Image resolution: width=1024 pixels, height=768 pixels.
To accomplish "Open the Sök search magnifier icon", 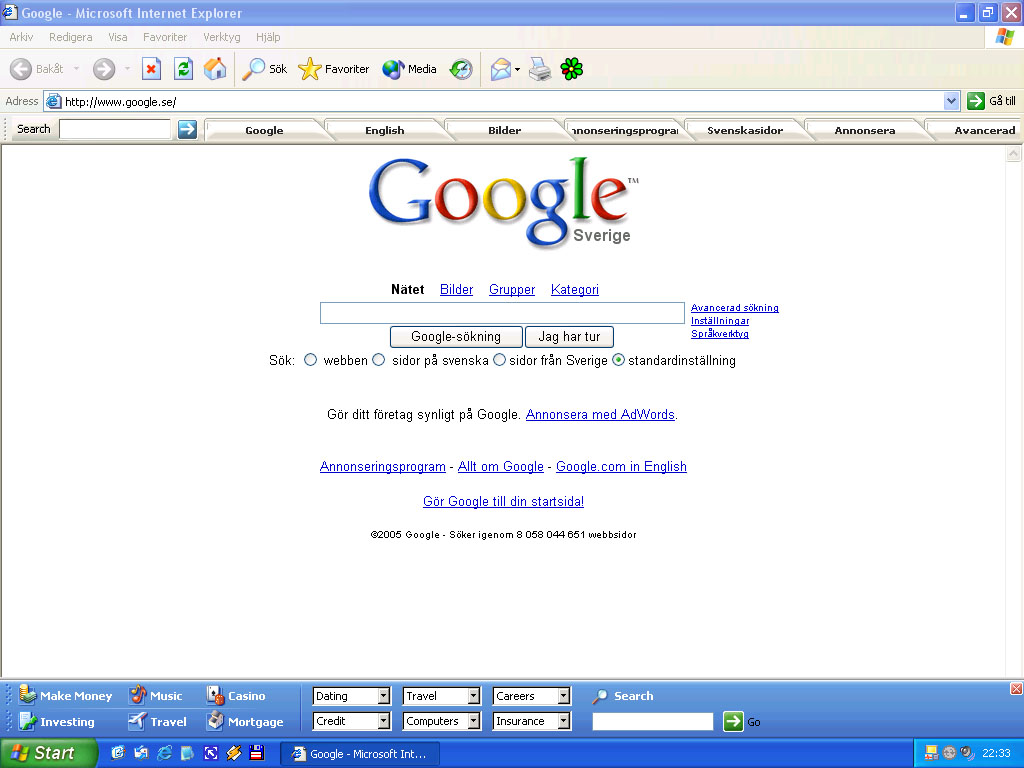I will point(253,69).
